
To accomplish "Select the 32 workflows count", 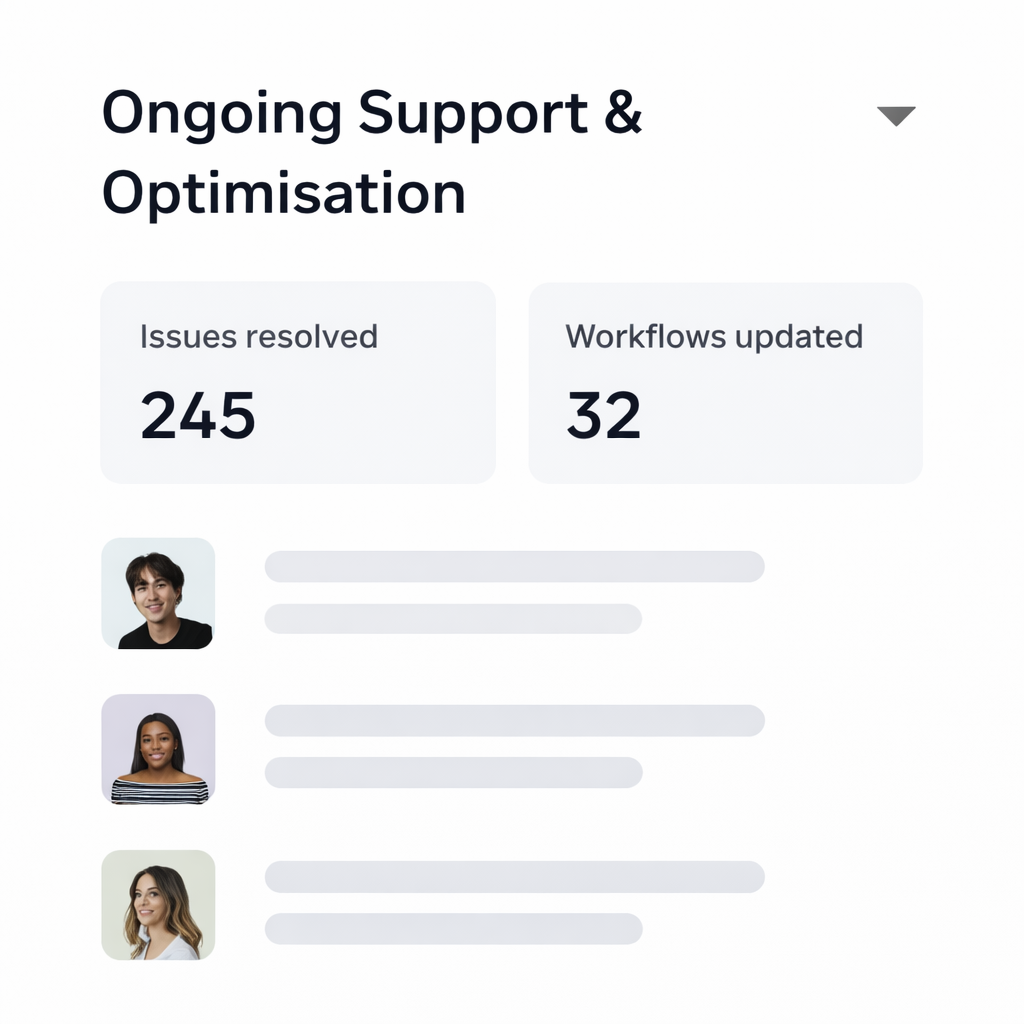I will coord(604,415).
